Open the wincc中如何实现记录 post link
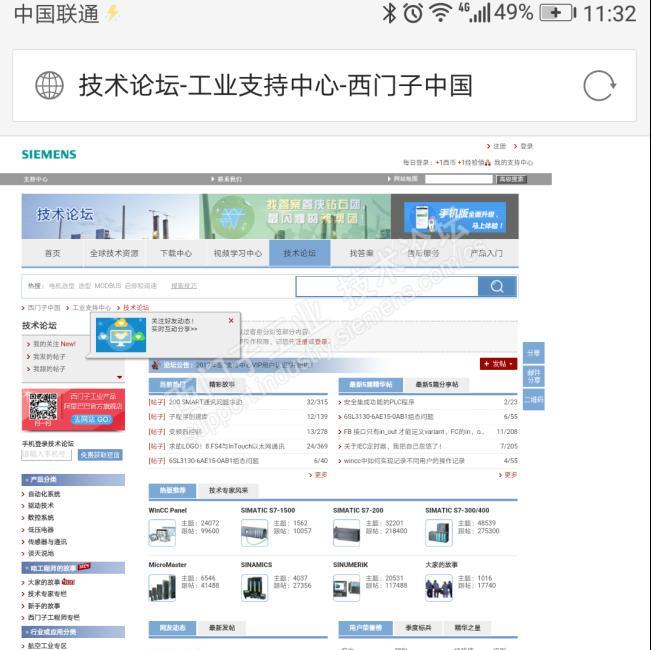This screenshot has height=650, width=651. [x=404, y=461]
